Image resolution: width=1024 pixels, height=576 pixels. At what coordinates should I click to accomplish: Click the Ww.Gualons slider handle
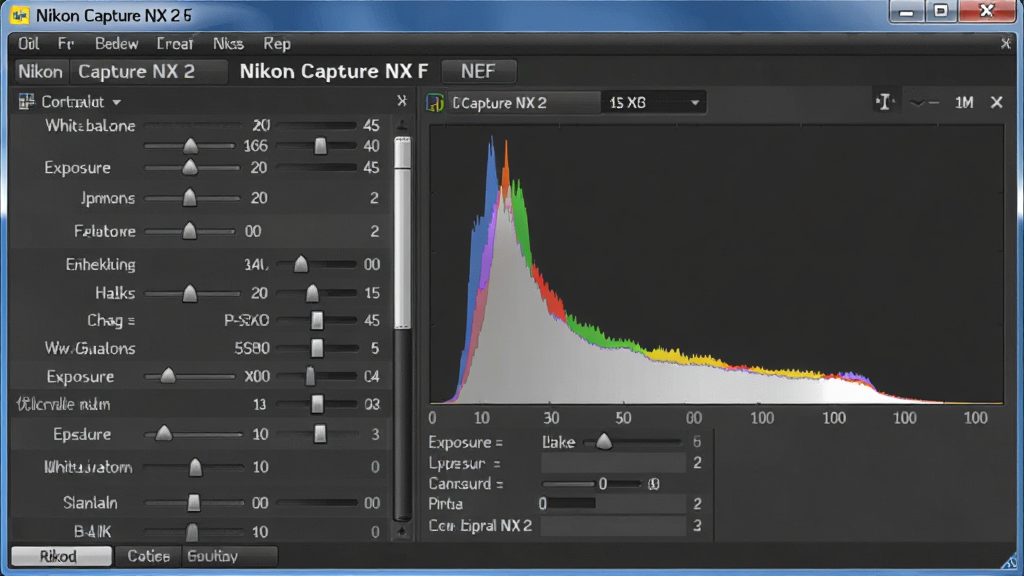click(317, 348)
